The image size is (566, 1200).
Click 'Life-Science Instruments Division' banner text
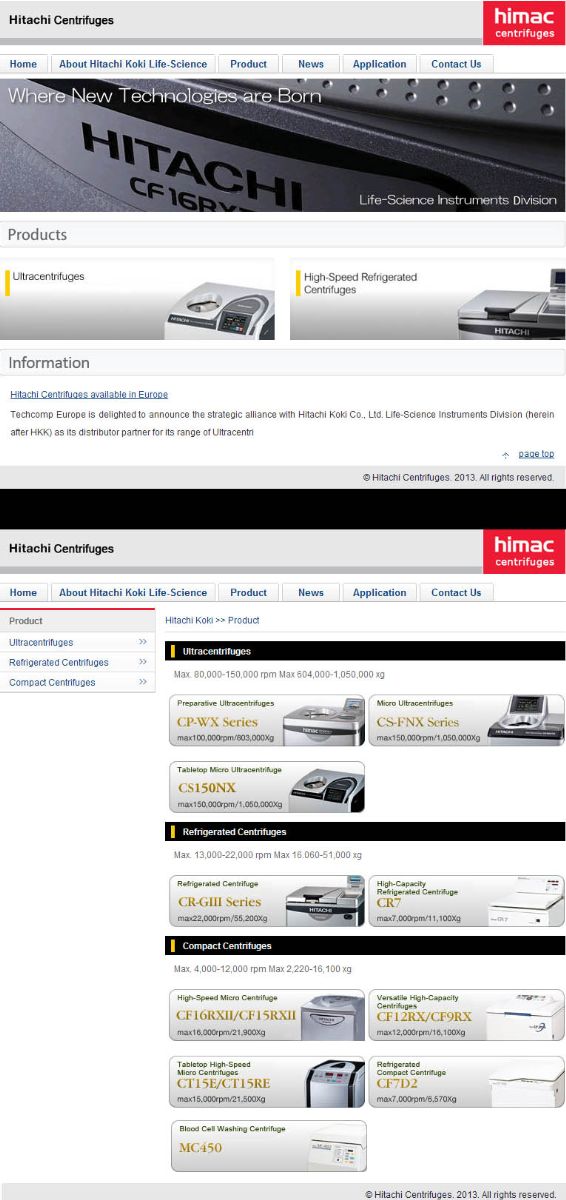pos(458,200)
